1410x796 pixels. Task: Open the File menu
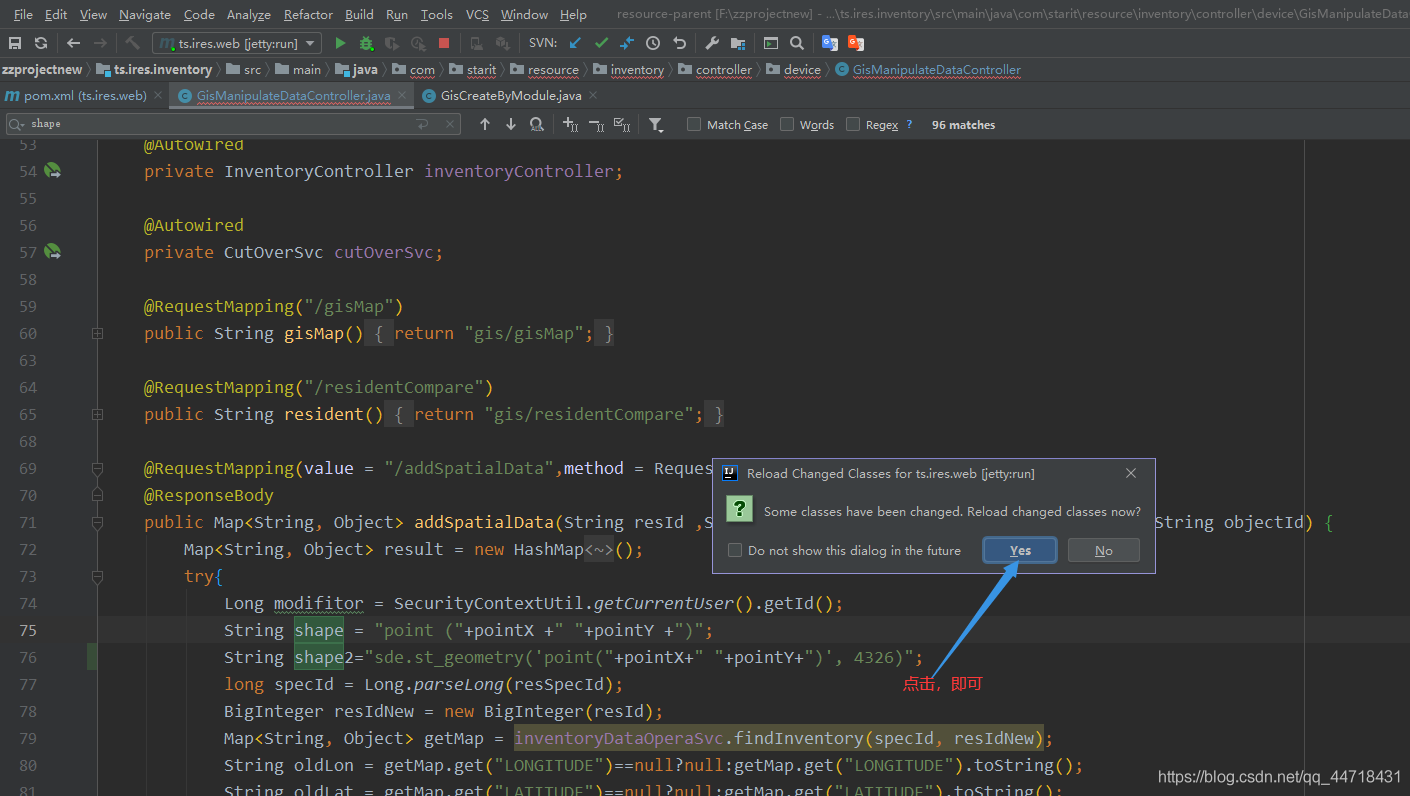pos(24,15)
